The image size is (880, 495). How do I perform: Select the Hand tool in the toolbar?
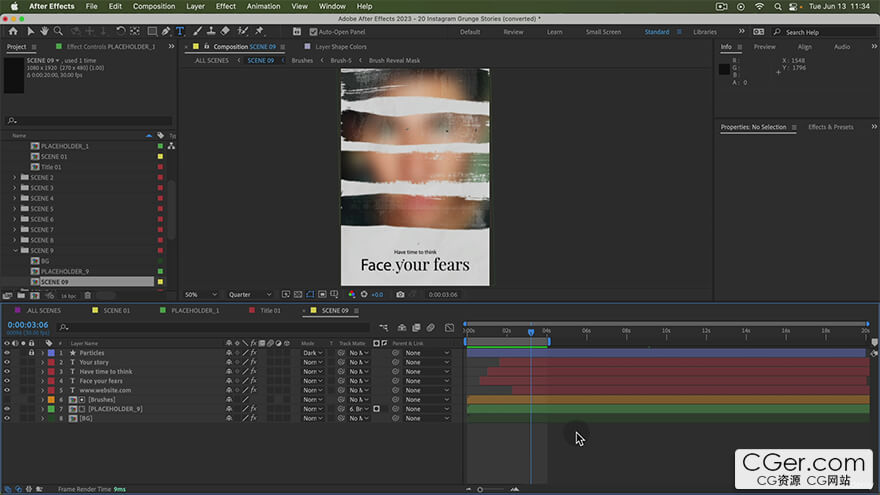pos(44,31)
